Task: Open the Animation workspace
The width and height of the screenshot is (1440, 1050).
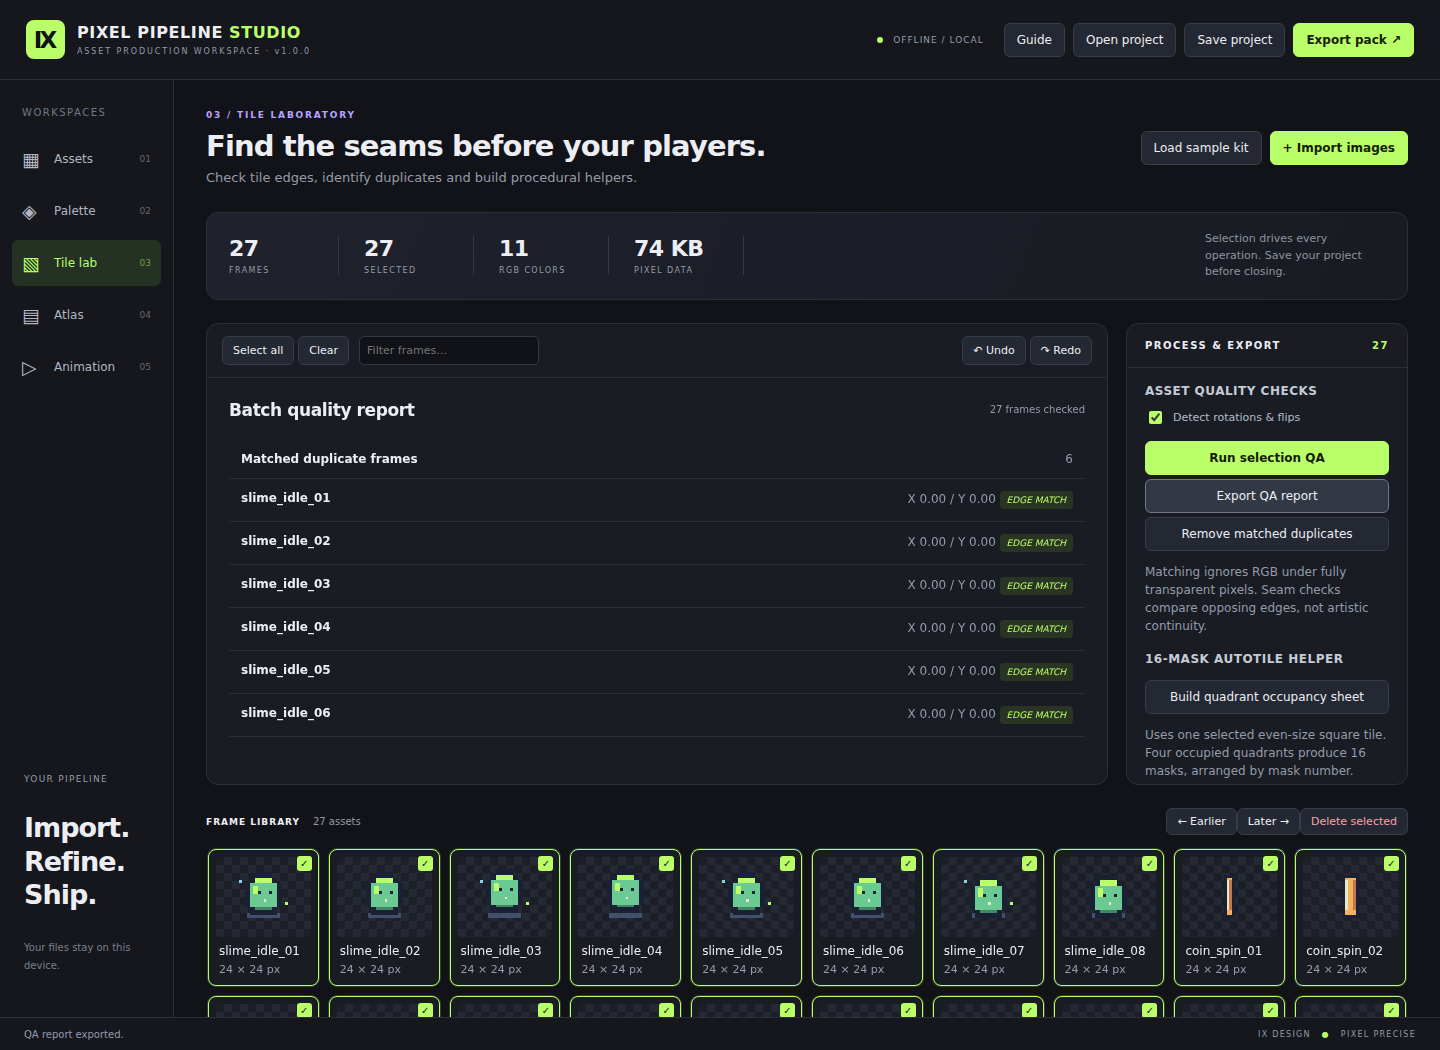Action: [86, 367]
